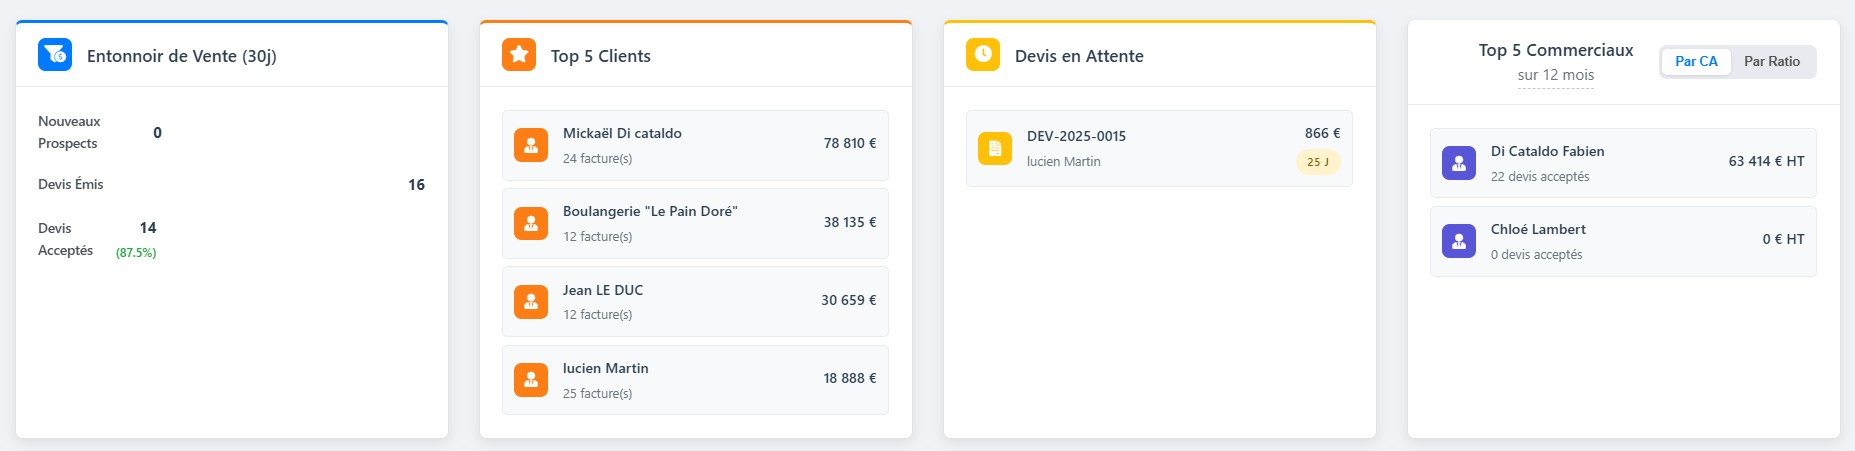
Task: Open the Mickaël Di cataldo client name
Action: [622, 133]
